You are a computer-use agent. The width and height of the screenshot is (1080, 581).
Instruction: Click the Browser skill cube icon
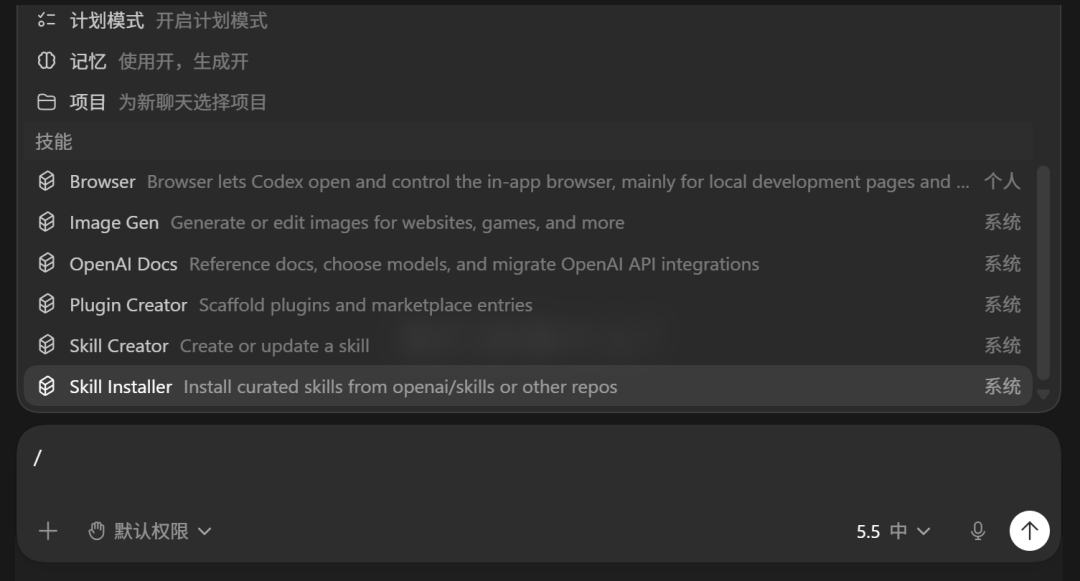46,181
